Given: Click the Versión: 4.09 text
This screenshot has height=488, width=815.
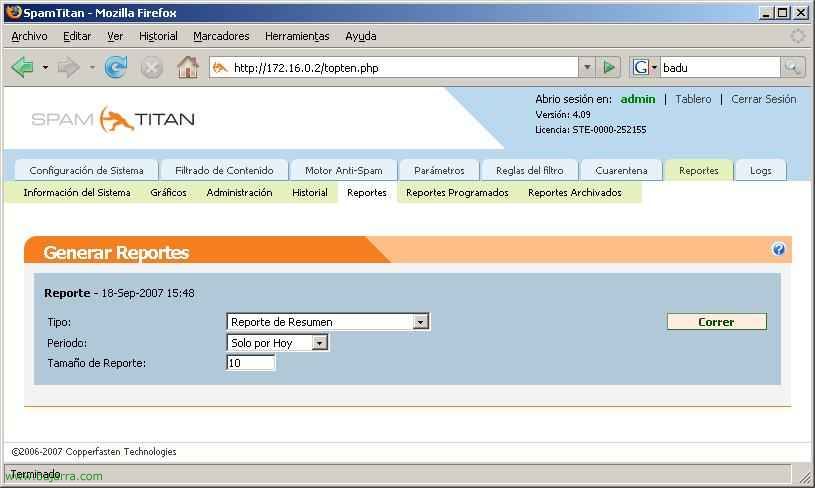Looking at the screenshot, I should coord(563,114).
